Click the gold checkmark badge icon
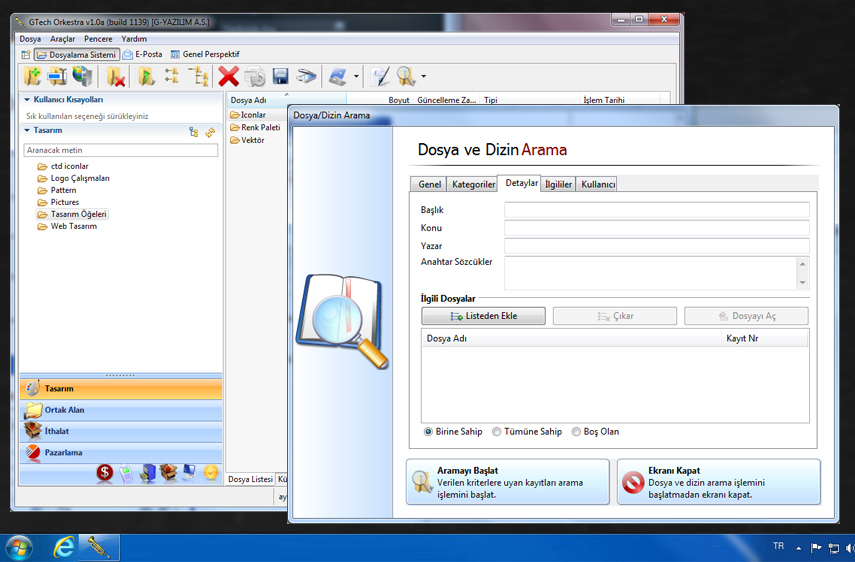855x562 pixels. point(211,473)
